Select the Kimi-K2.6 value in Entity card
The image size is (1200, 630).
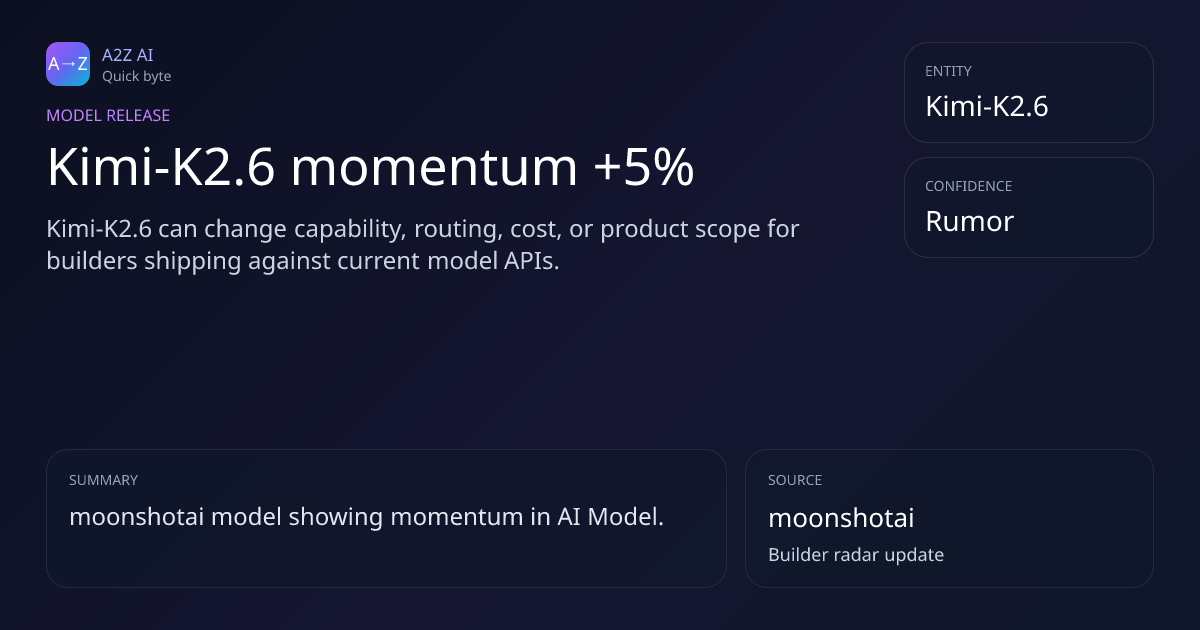coord(986,106)
